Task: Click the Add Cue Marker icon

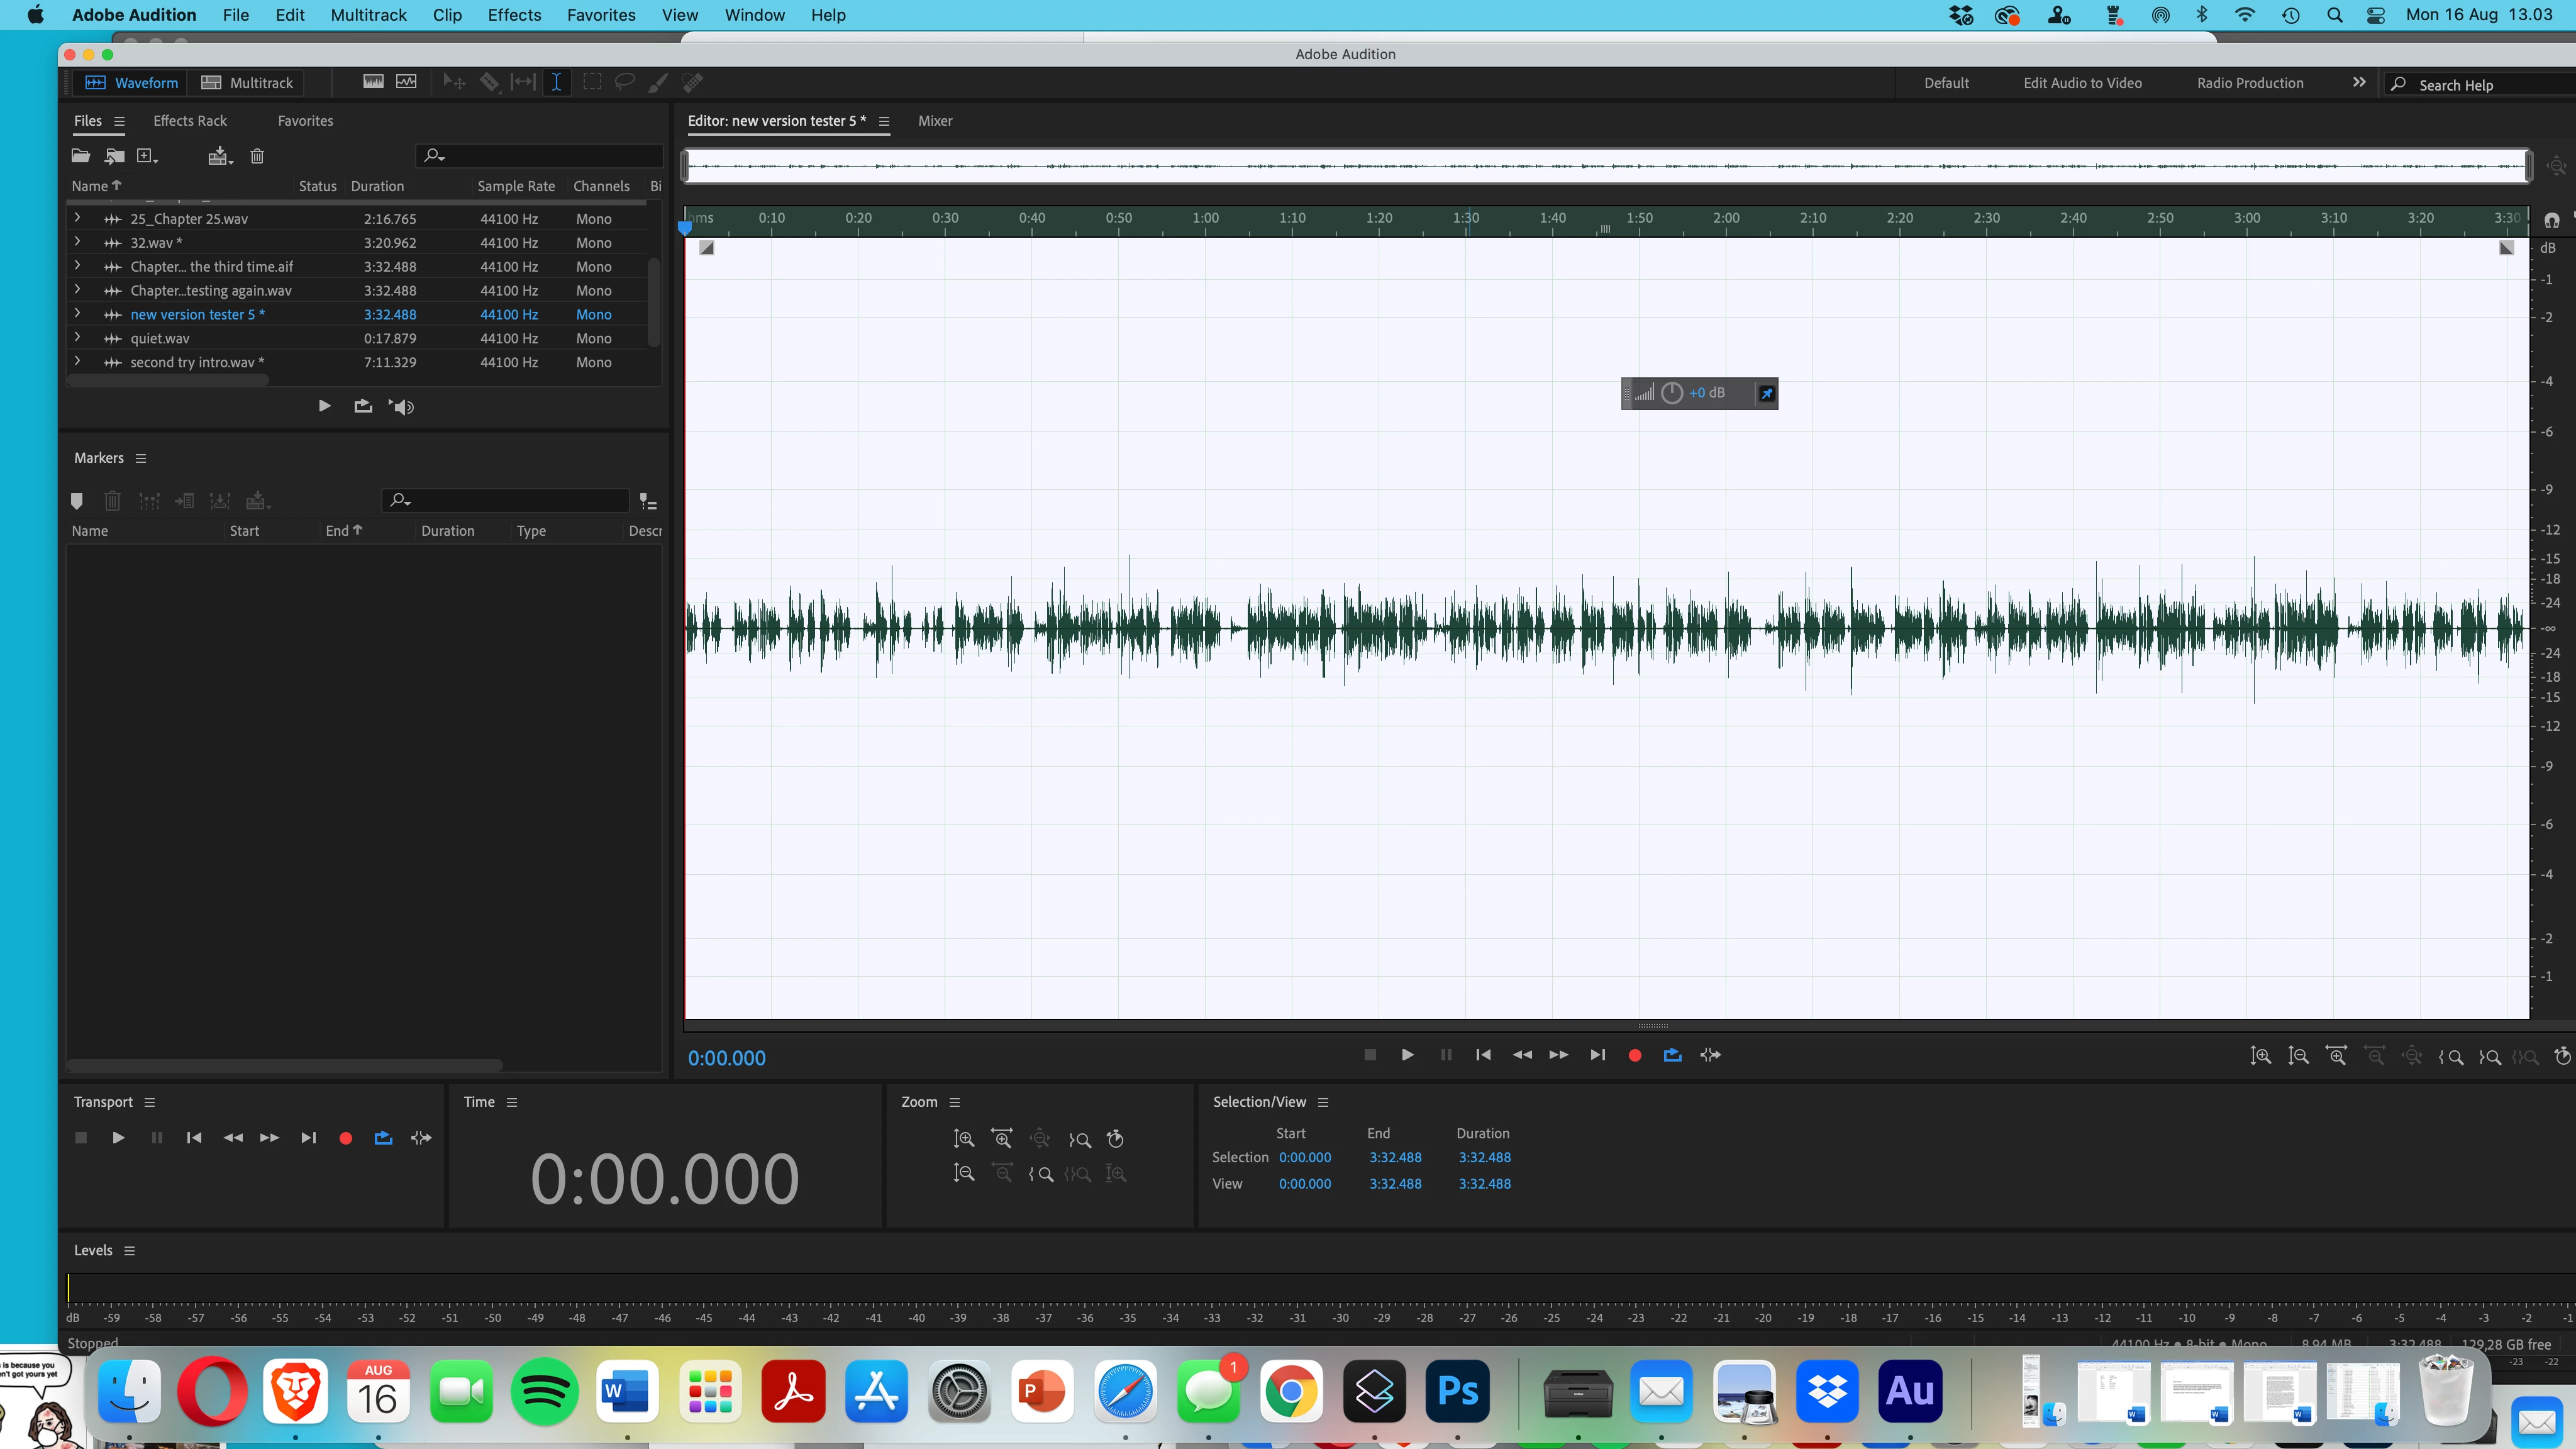Action: (77, 501)
